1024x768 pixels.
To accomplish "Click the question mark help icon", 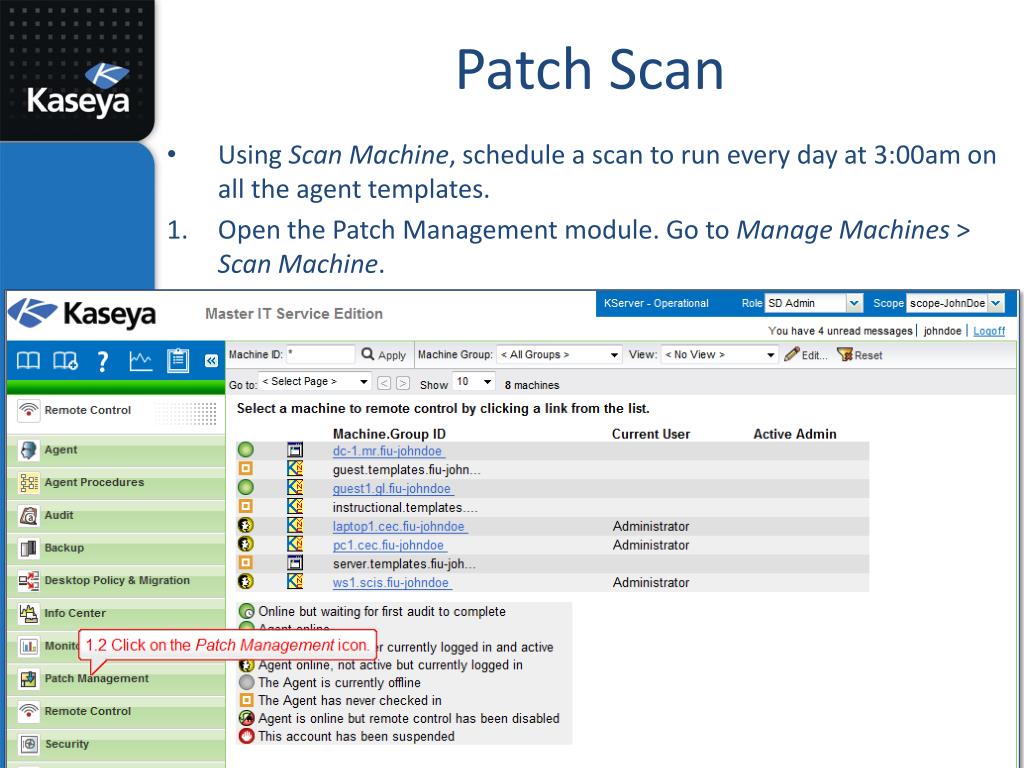I will (103, 361).
